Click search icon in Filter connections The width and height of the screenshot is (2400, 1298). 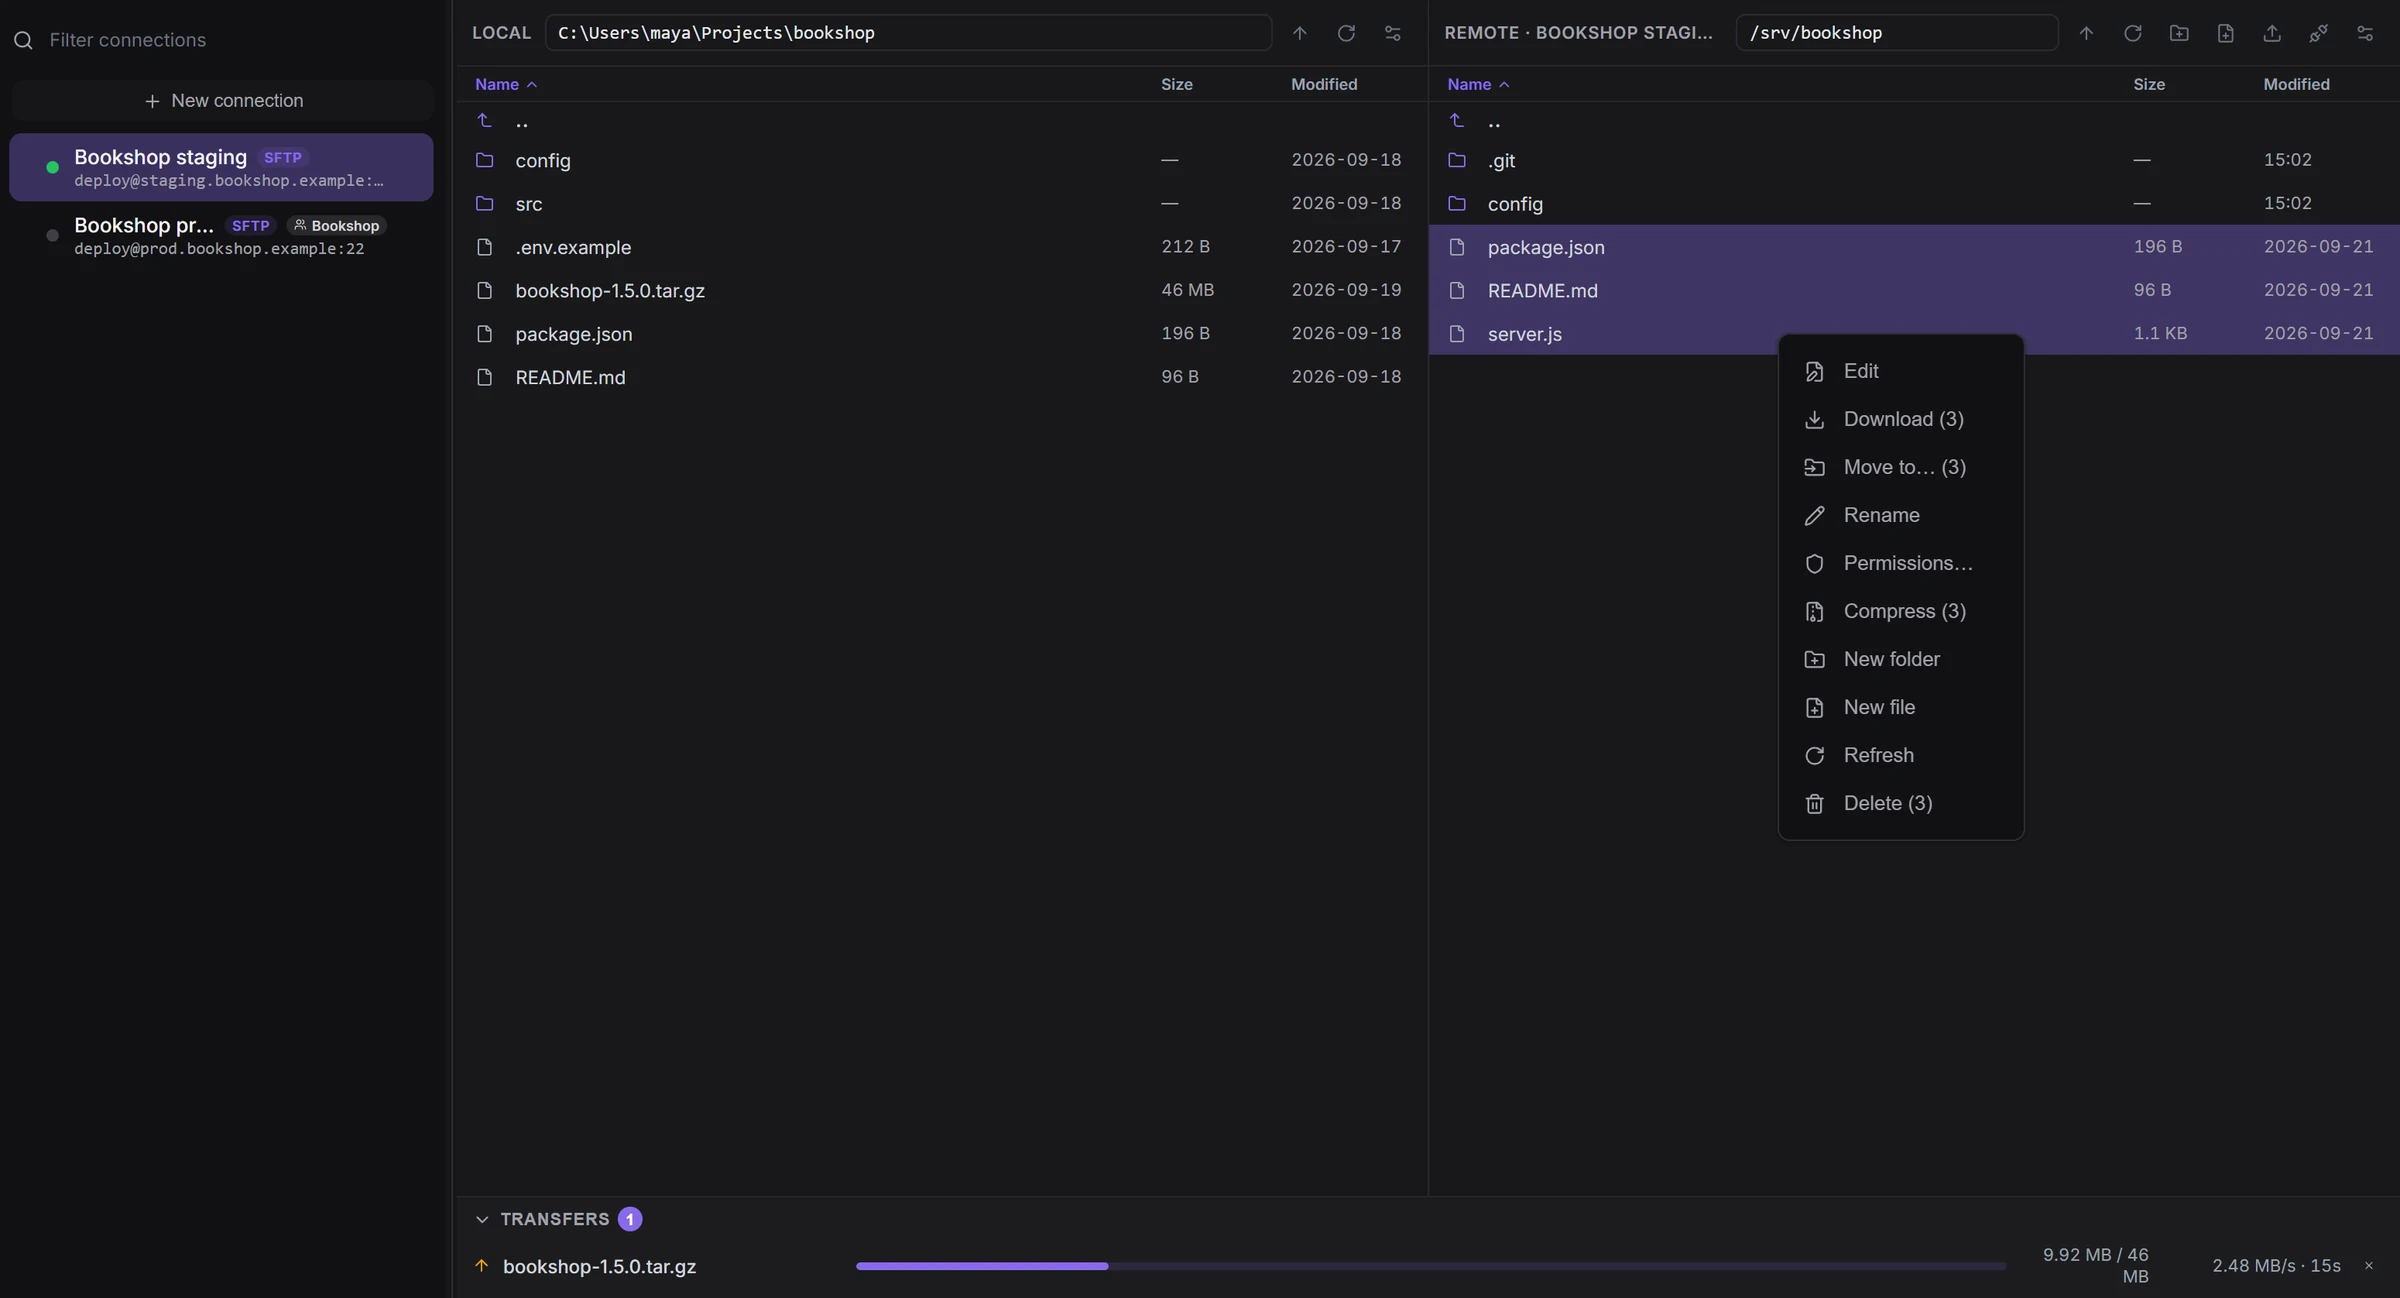[x=23, y=40]
